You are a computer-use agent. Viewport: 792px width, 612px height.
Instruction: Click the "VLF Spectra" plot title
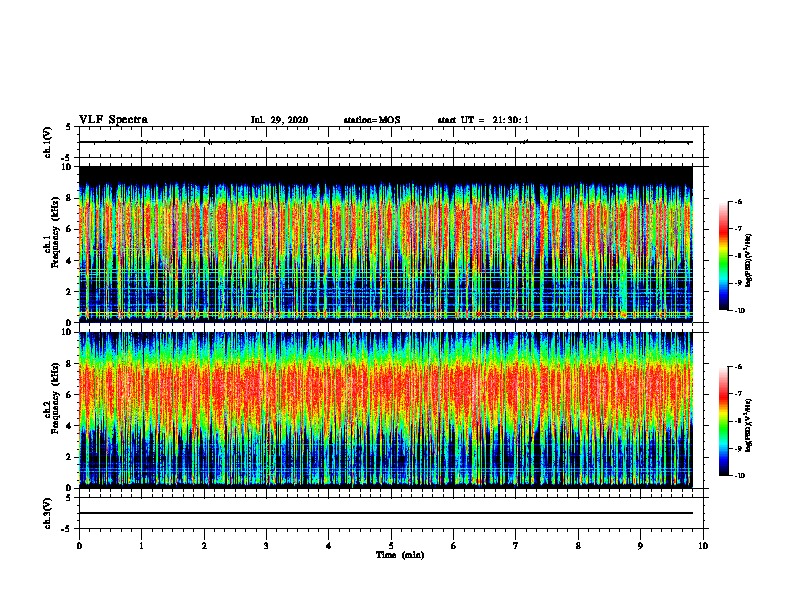(113, 120)
